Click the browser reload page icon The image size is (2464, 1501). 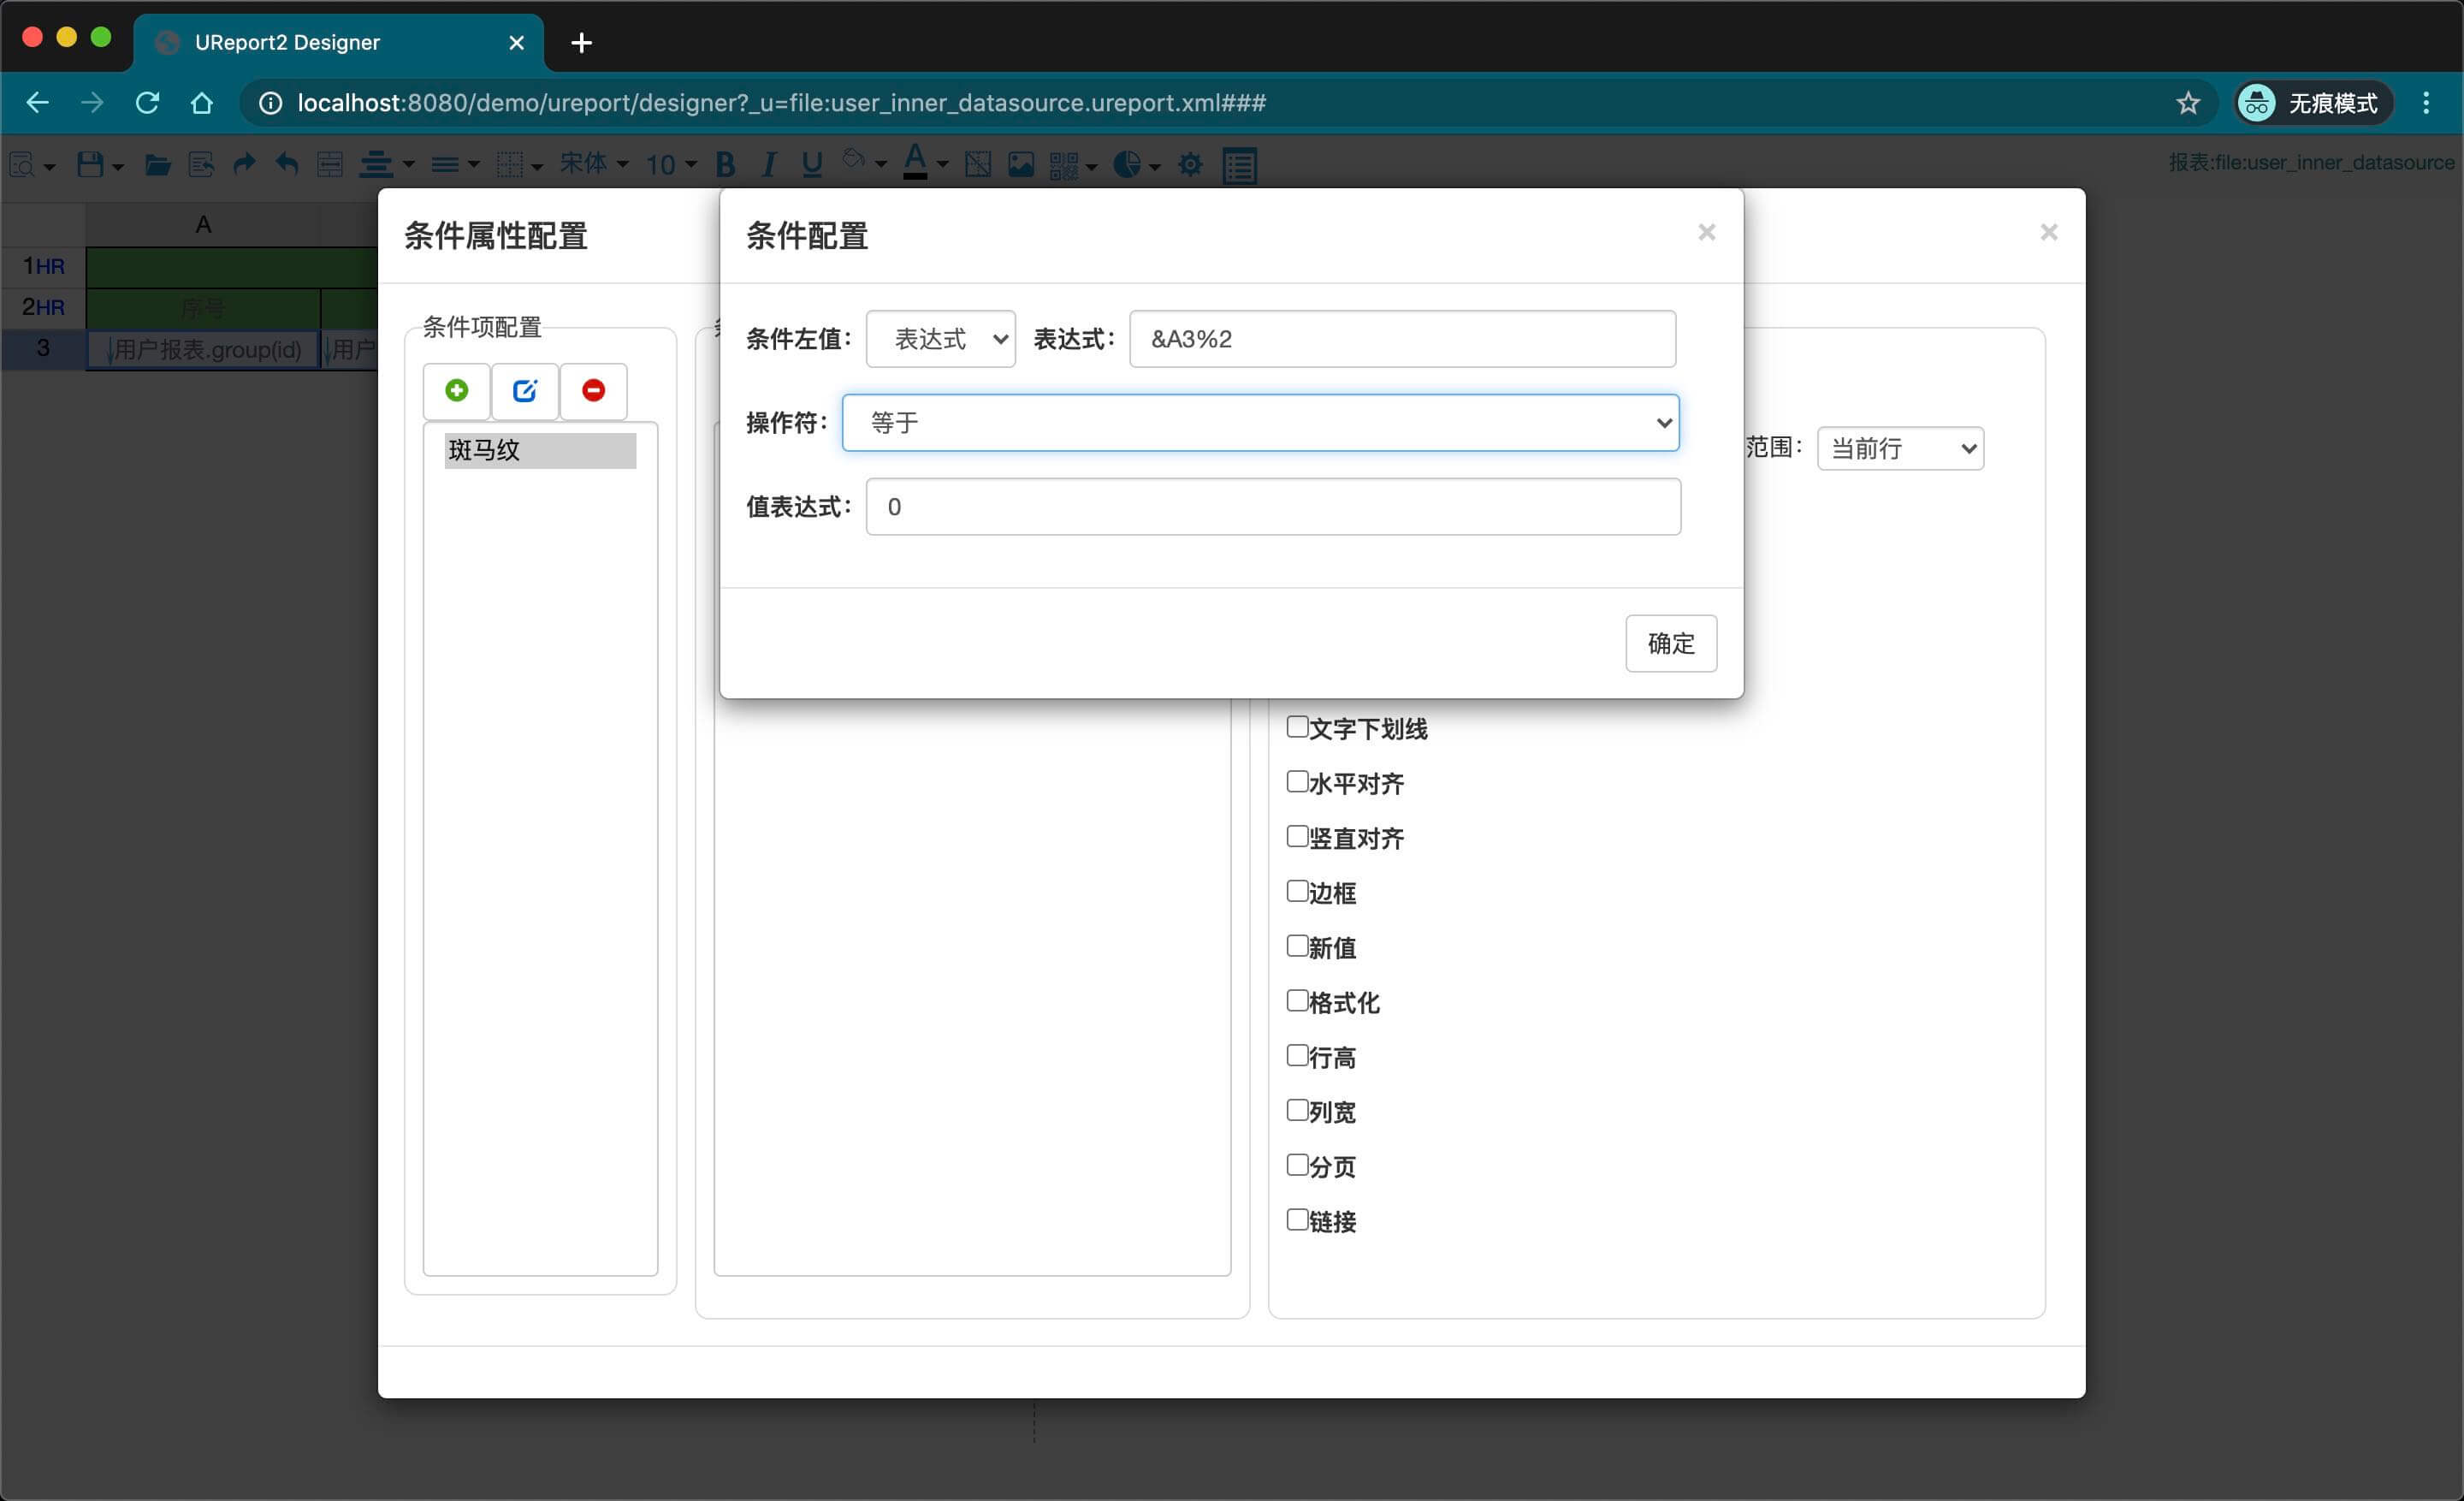148,103
